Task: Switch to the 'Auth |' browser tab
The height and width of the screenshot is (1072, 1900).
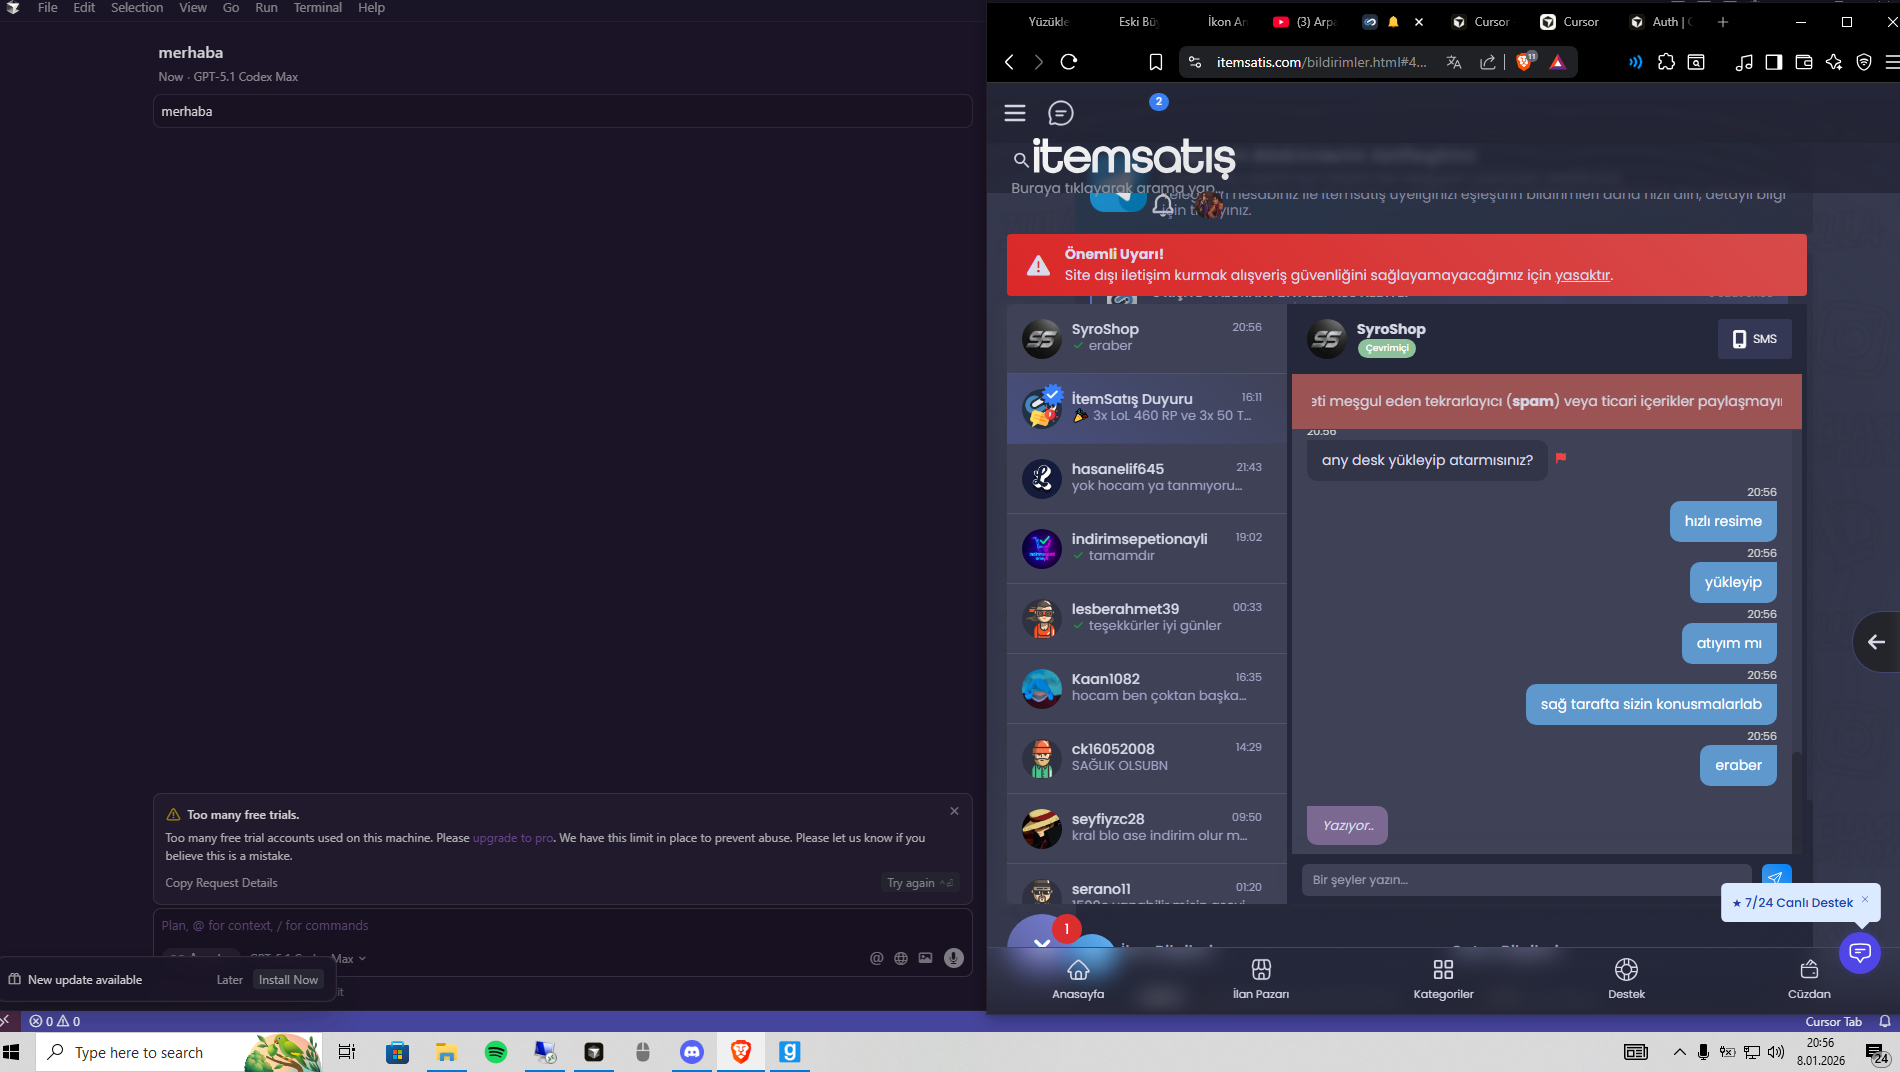Action: (1660, 22)
